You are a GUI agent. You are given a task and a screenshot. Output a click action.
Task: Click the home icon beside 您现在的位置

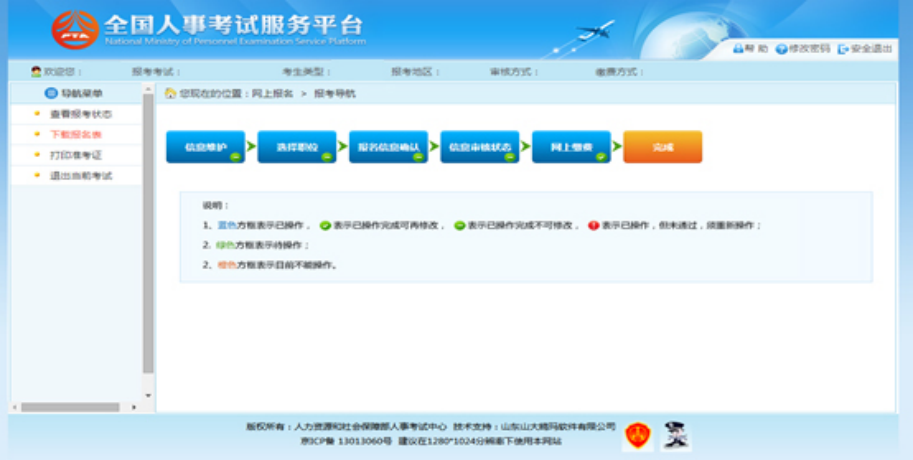170,93
